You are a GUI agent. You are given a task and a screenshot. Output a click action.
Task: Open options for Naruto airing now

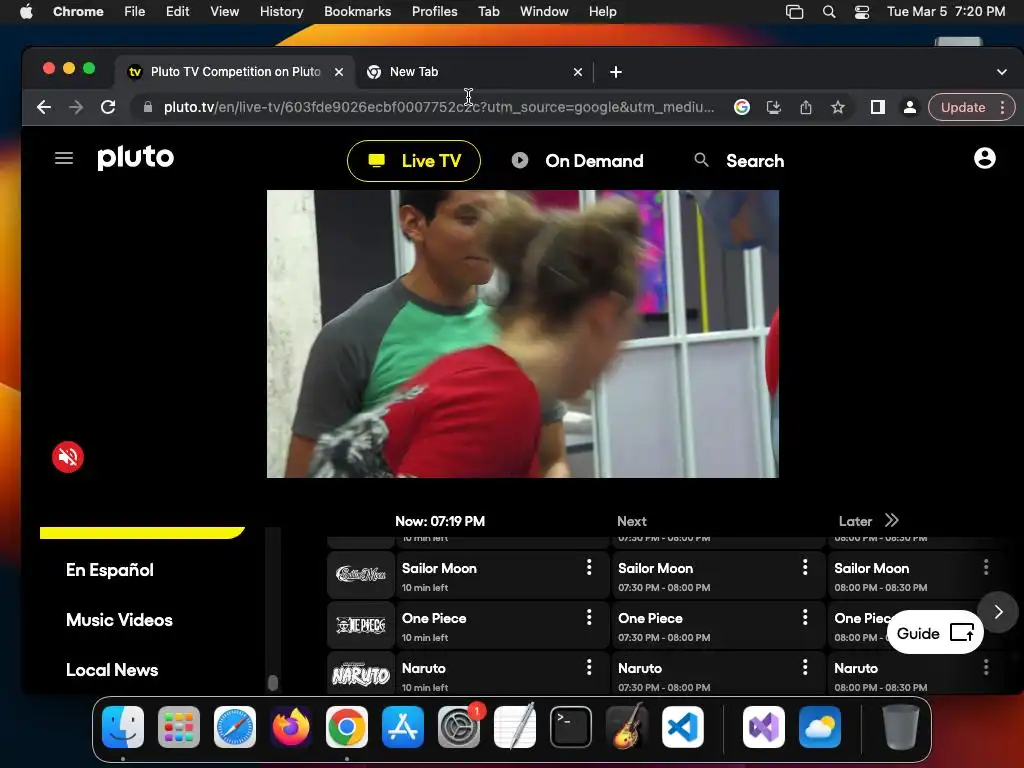pos(589,667)
